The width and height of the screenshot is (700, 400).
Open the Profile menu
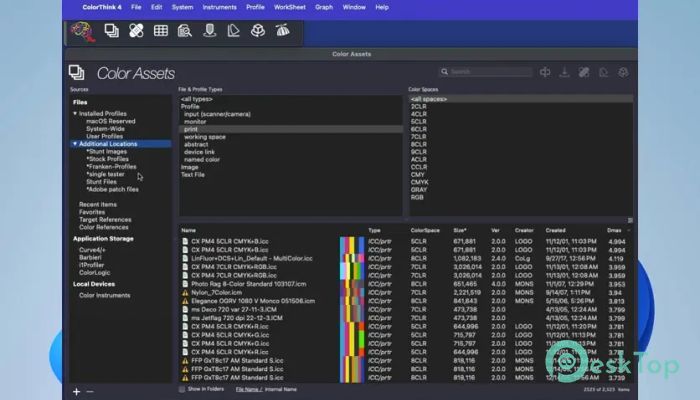click(255, 7)
